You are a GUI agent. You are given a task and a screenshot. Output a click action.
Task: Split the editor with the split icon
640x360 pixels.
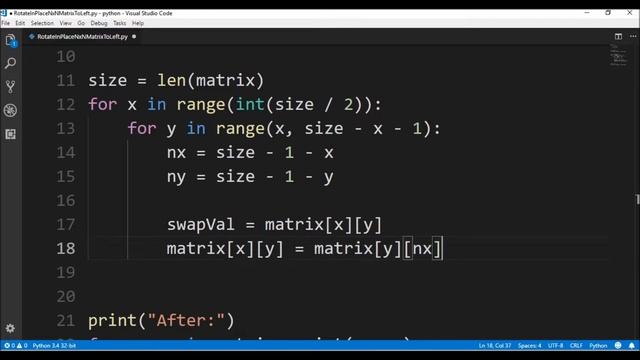(618, 36)
